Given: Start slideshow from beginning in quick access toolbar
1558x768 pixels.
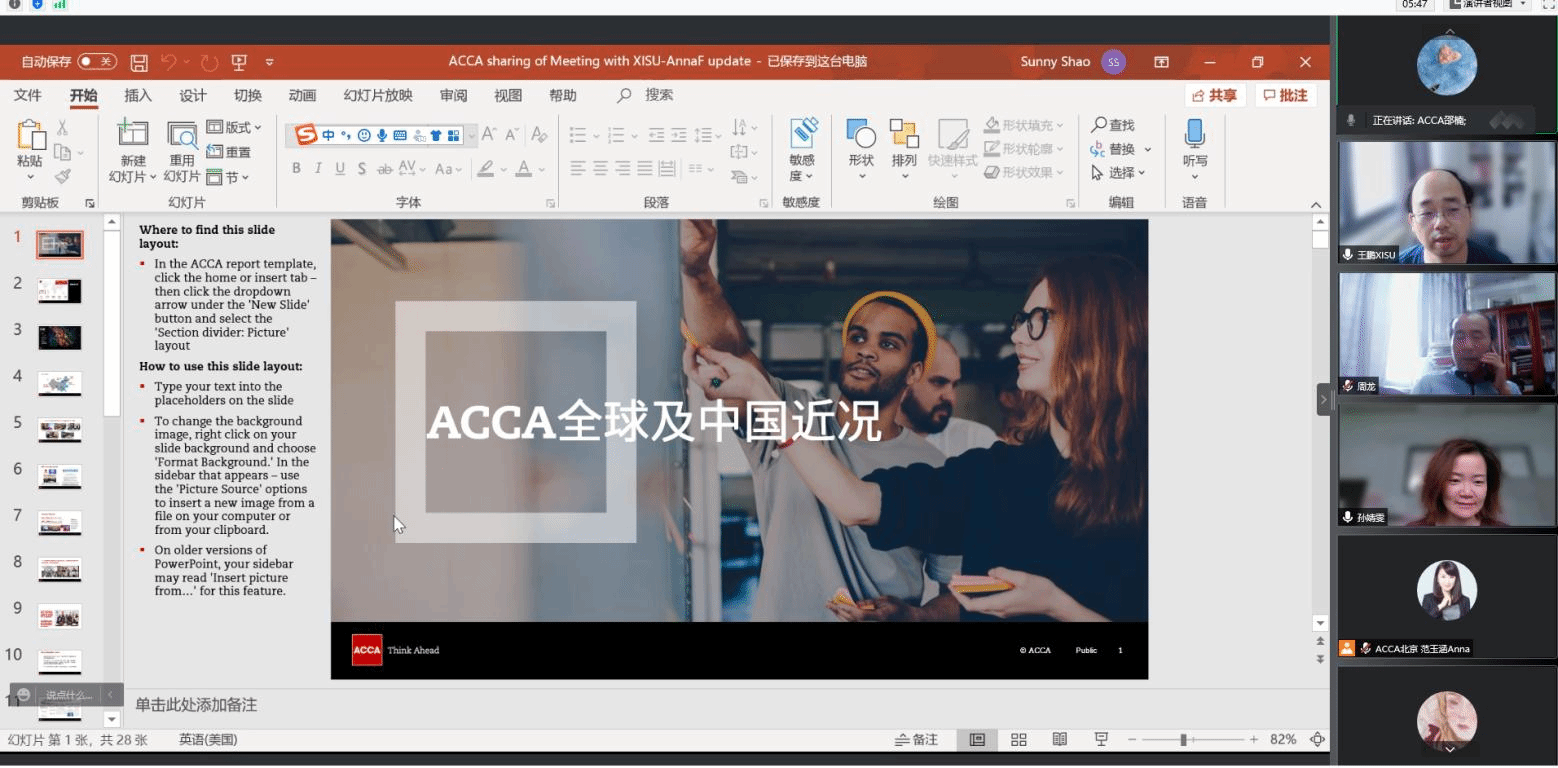Looking at the screenshot, I should coord(239,62).
